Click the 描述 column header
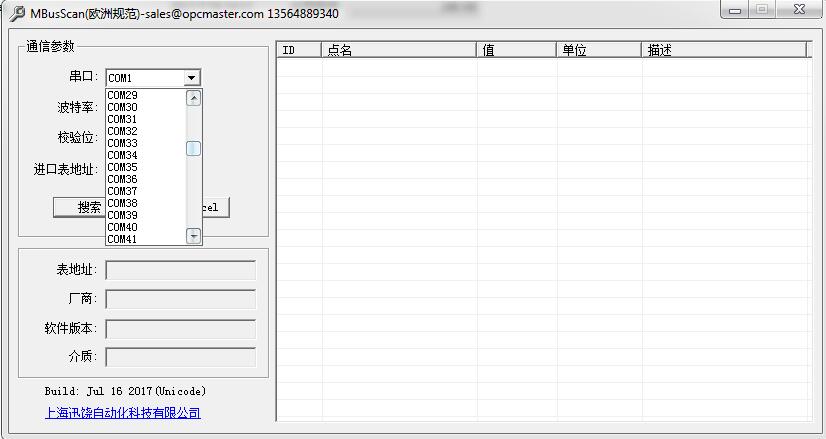This screenshot has height=439, width=826. pyautogui.click(x=723, y=50)
